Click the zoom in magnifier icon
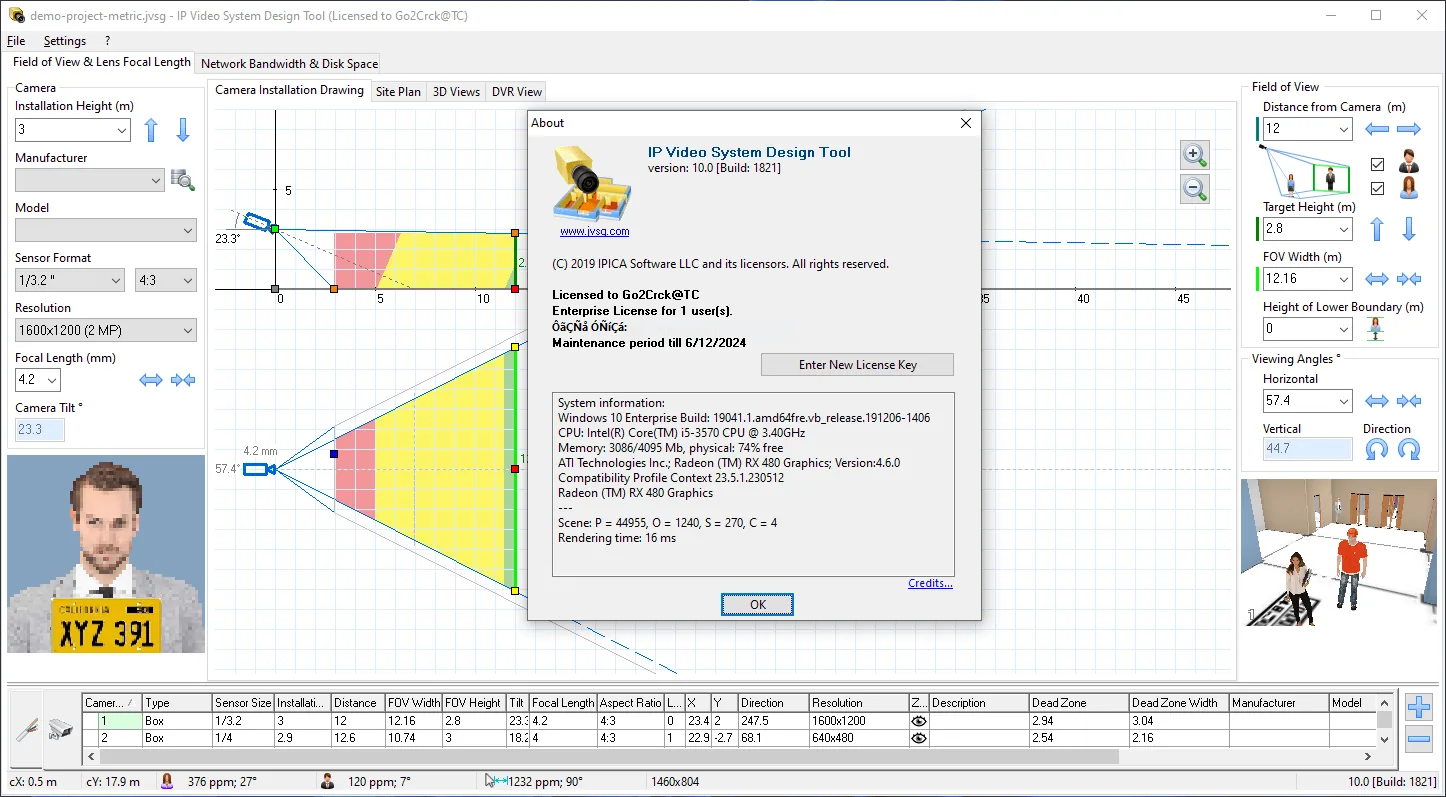This screenshot has width=1446, height=797. click(1195, 154)
